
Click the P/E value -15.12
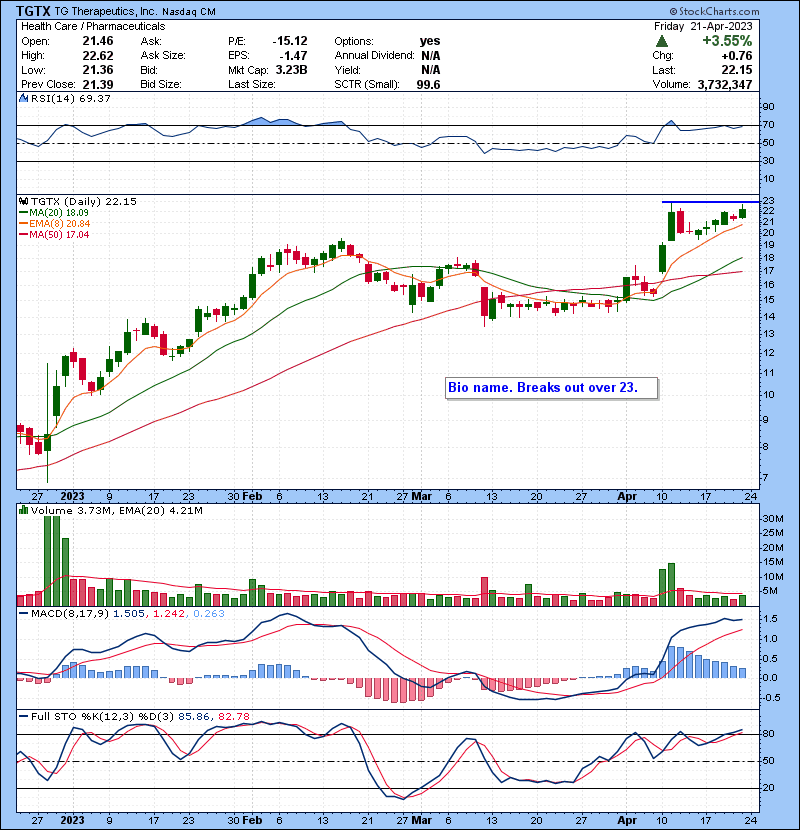click(290, 41)
